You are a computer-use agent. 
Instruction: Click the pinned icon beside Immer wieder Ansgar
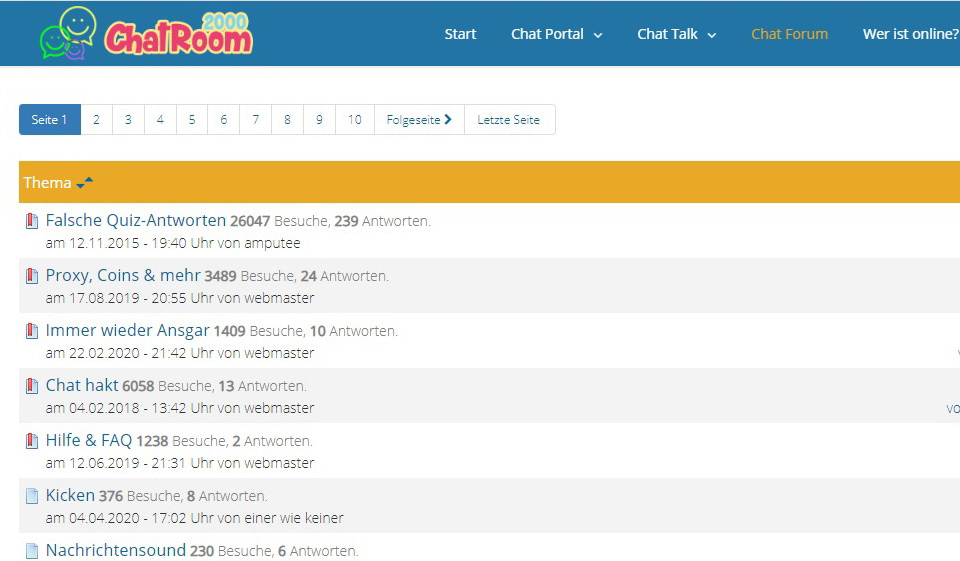(x=32, y=331)
